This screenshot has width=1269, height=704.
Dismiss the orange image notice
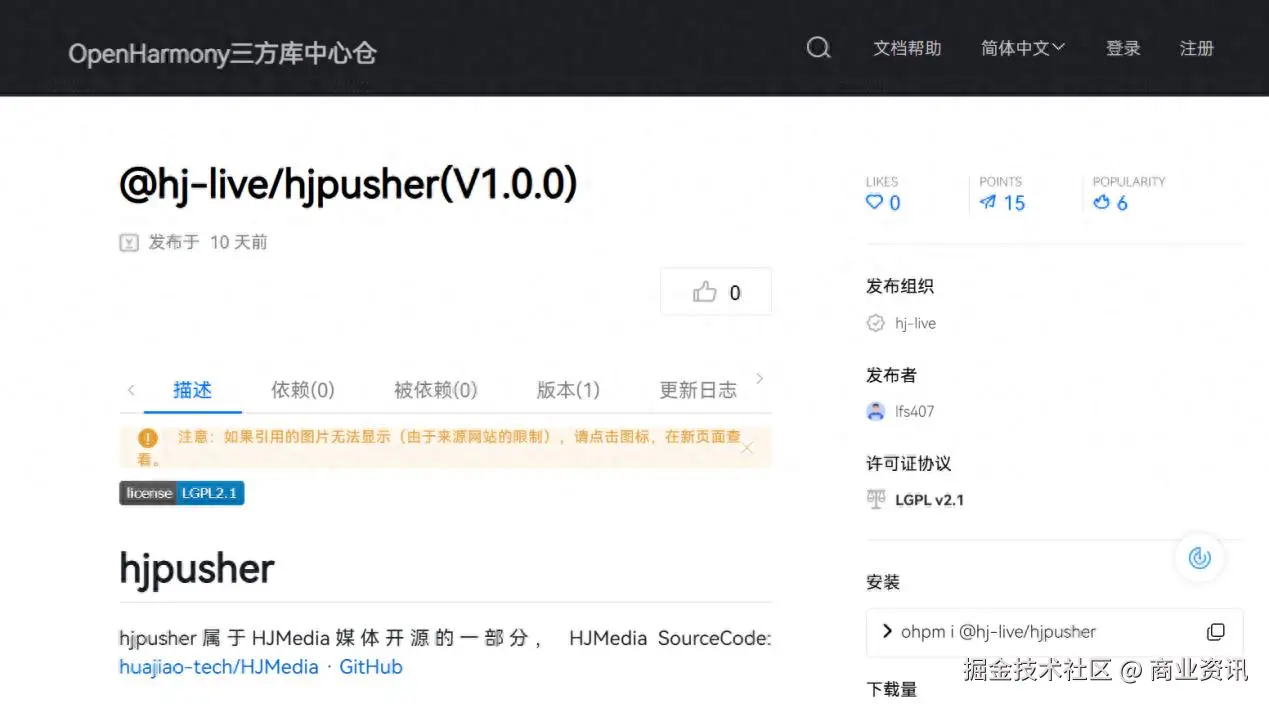pos(746,447)
